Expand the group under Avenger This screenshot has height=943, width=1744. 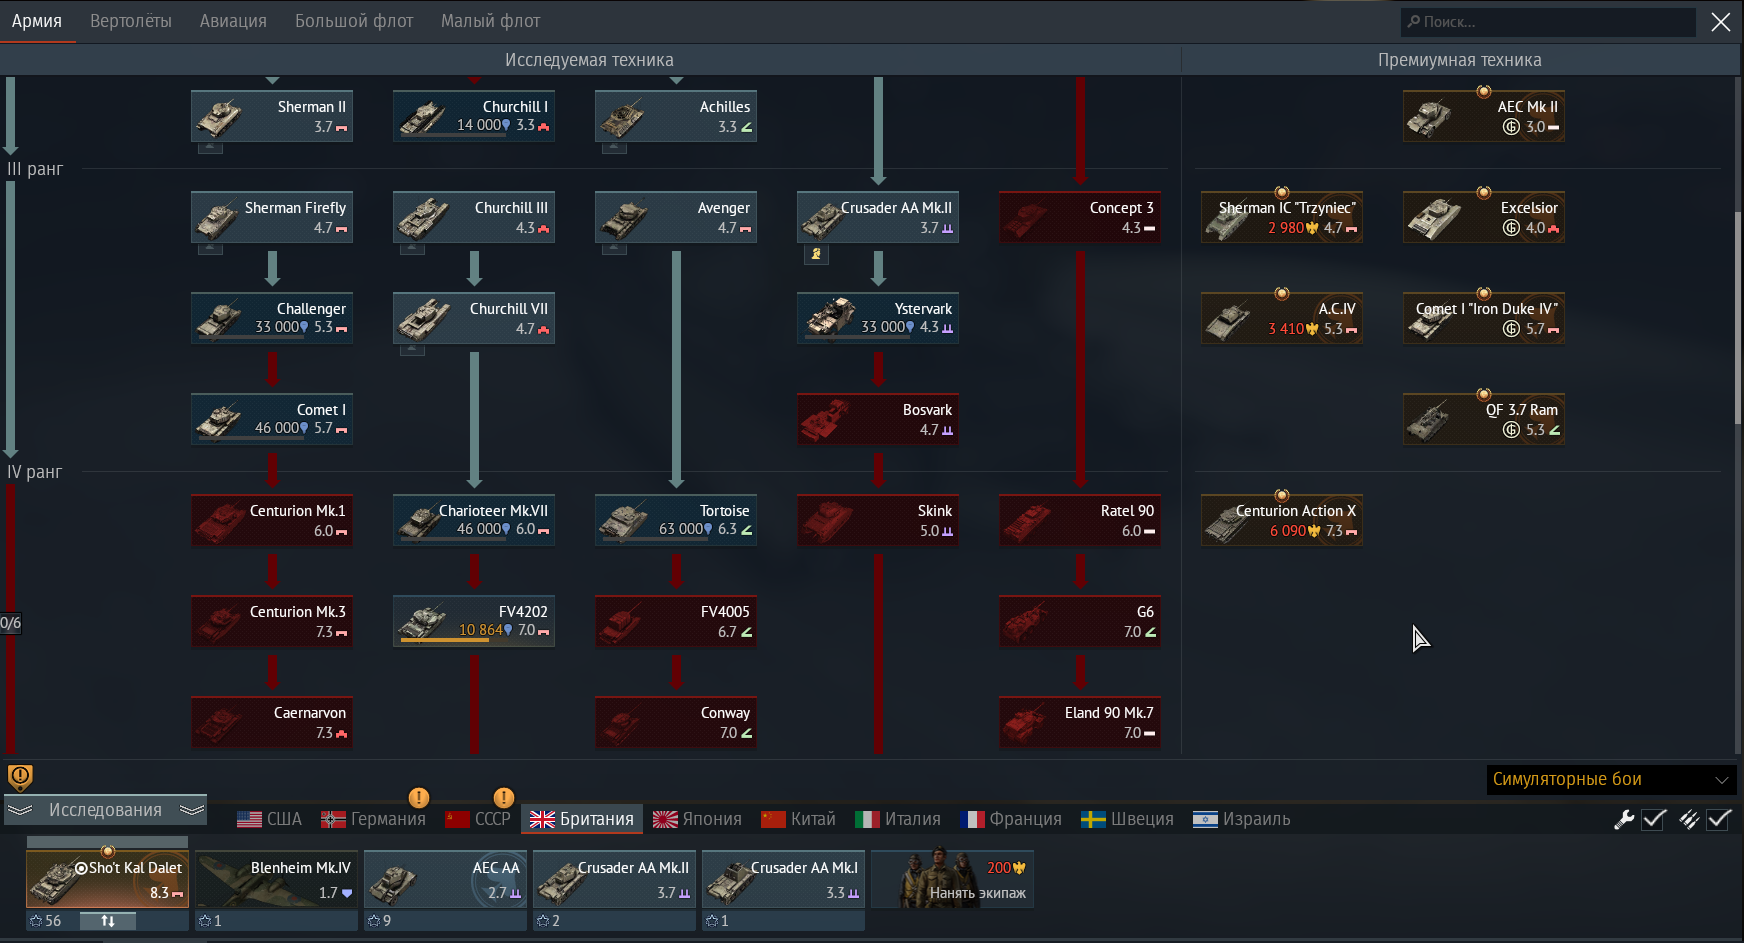click(614, 249)
